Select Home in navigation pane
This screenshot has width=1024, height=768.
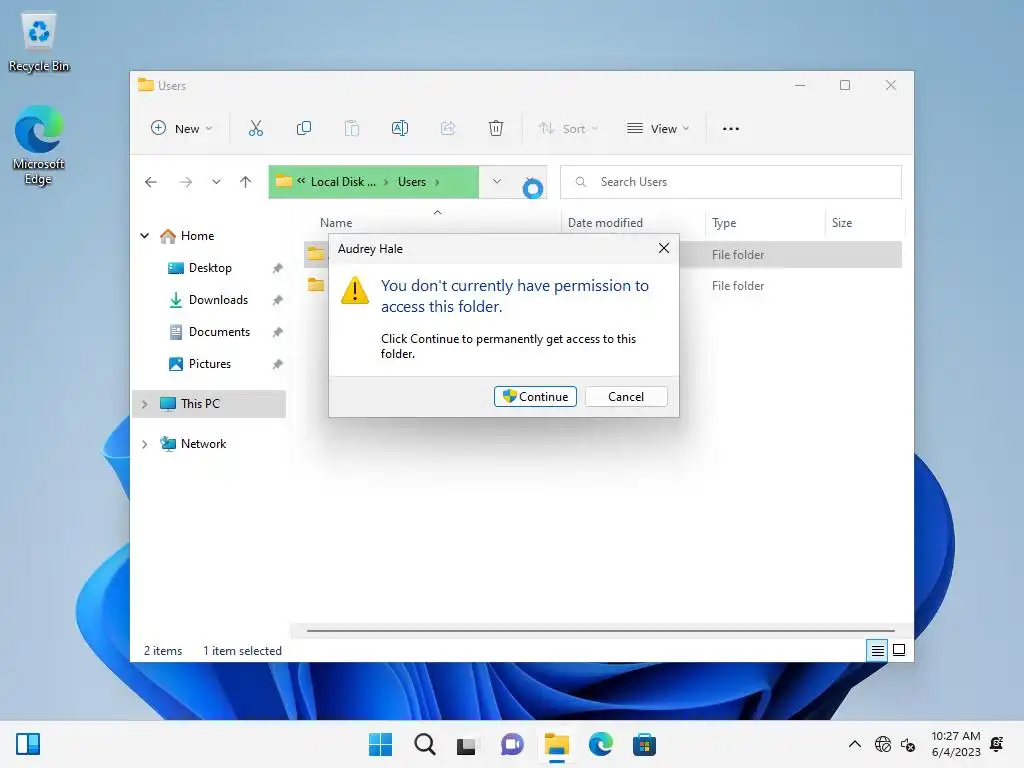click(197, 236)
